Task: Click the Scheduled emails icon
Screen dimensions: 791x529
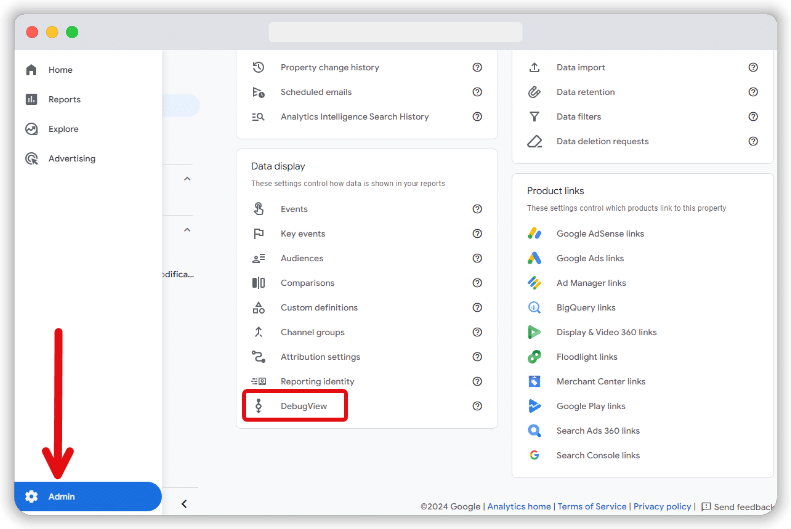Action: click(x=258, y=92)
